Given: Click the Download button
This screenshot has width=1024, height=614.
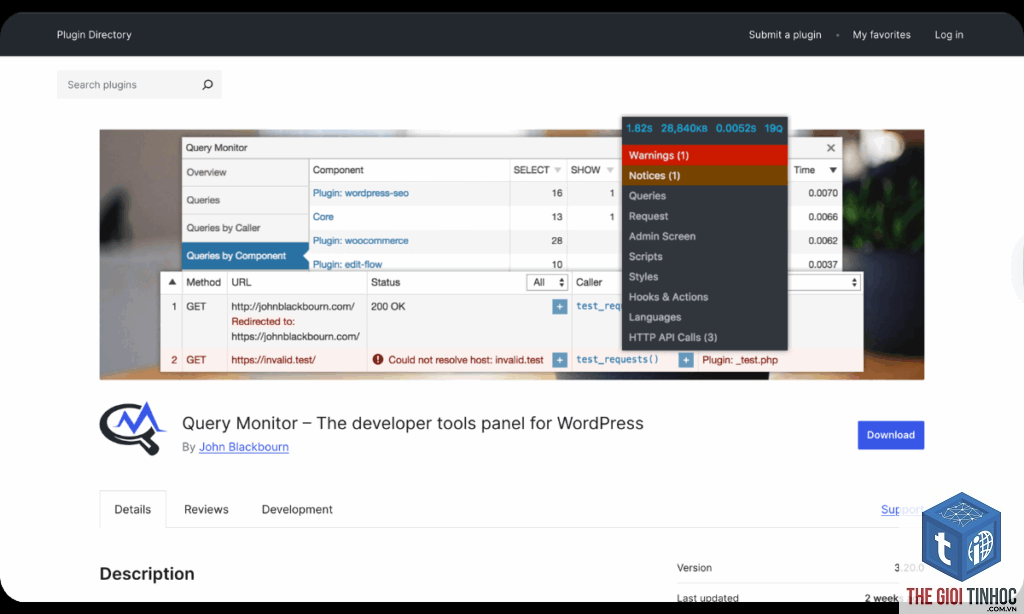Looking at the screenshot, I should coord(891,435).
